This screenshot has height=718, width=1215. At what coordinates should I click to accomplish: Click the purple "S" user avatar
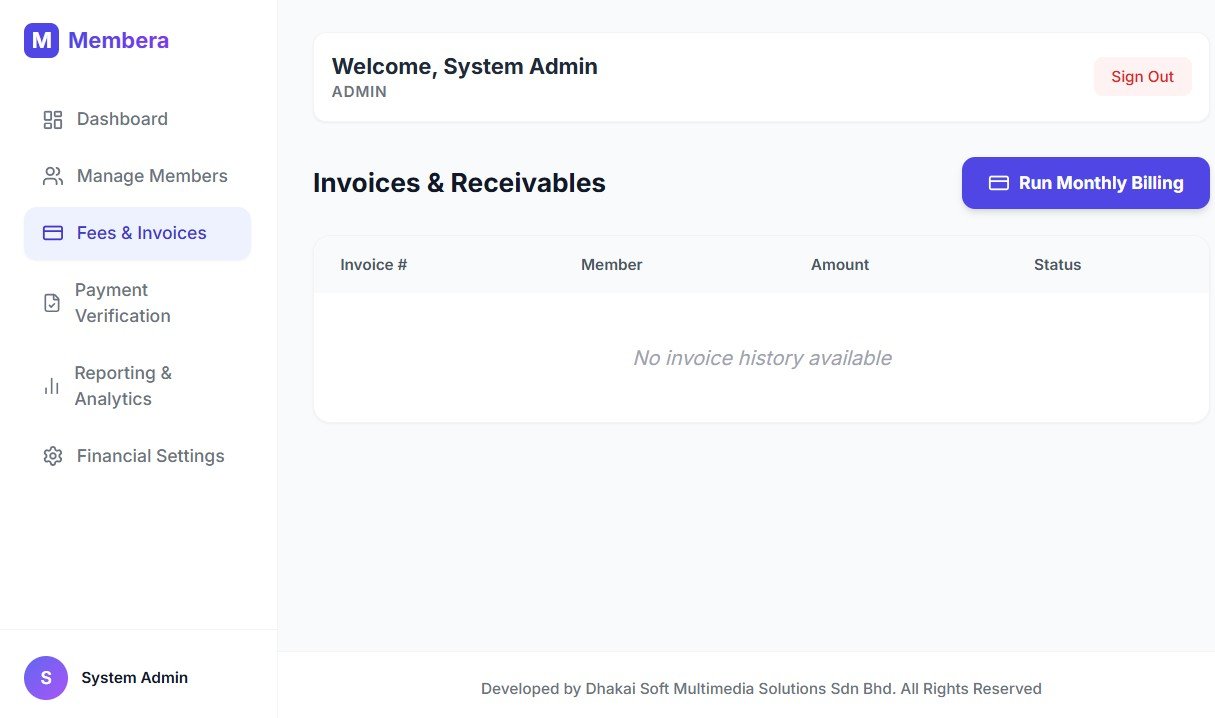tap(46, 678)
